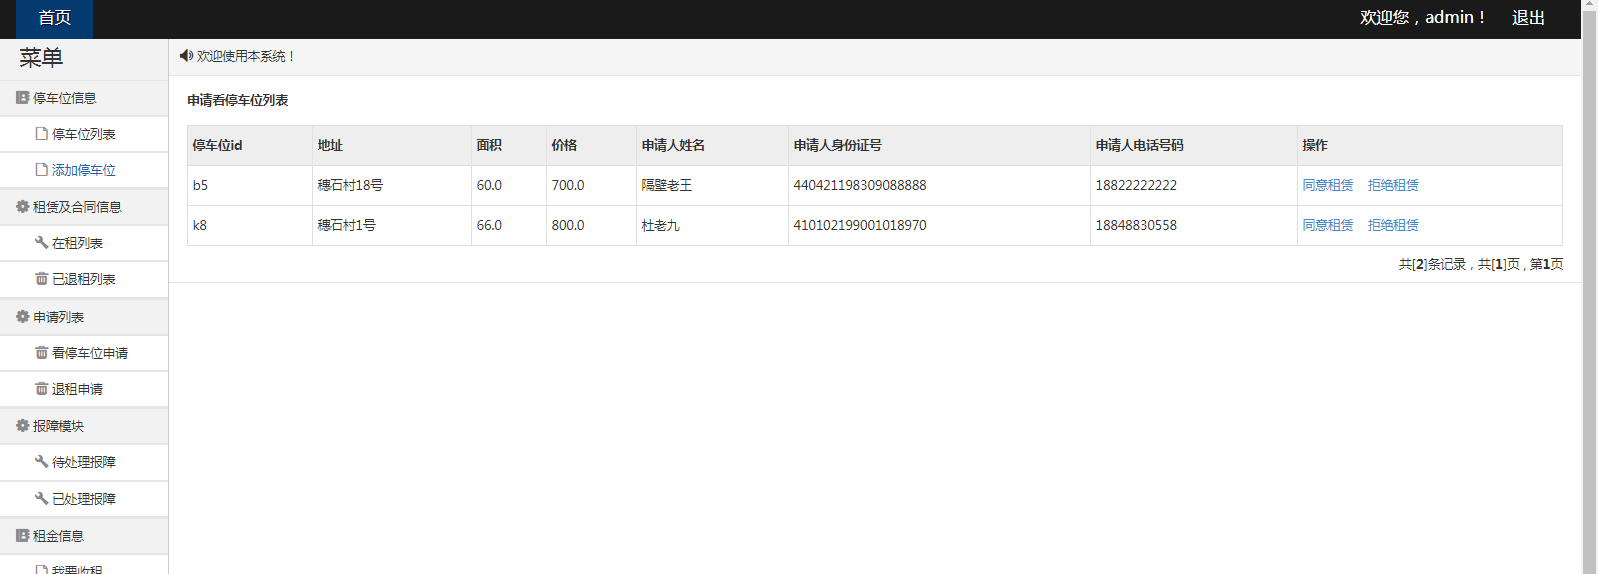This screenshot has height=574, width=1598.
Task: Click applicant name 隔壁老王
Action: click(x=667, y=186)
